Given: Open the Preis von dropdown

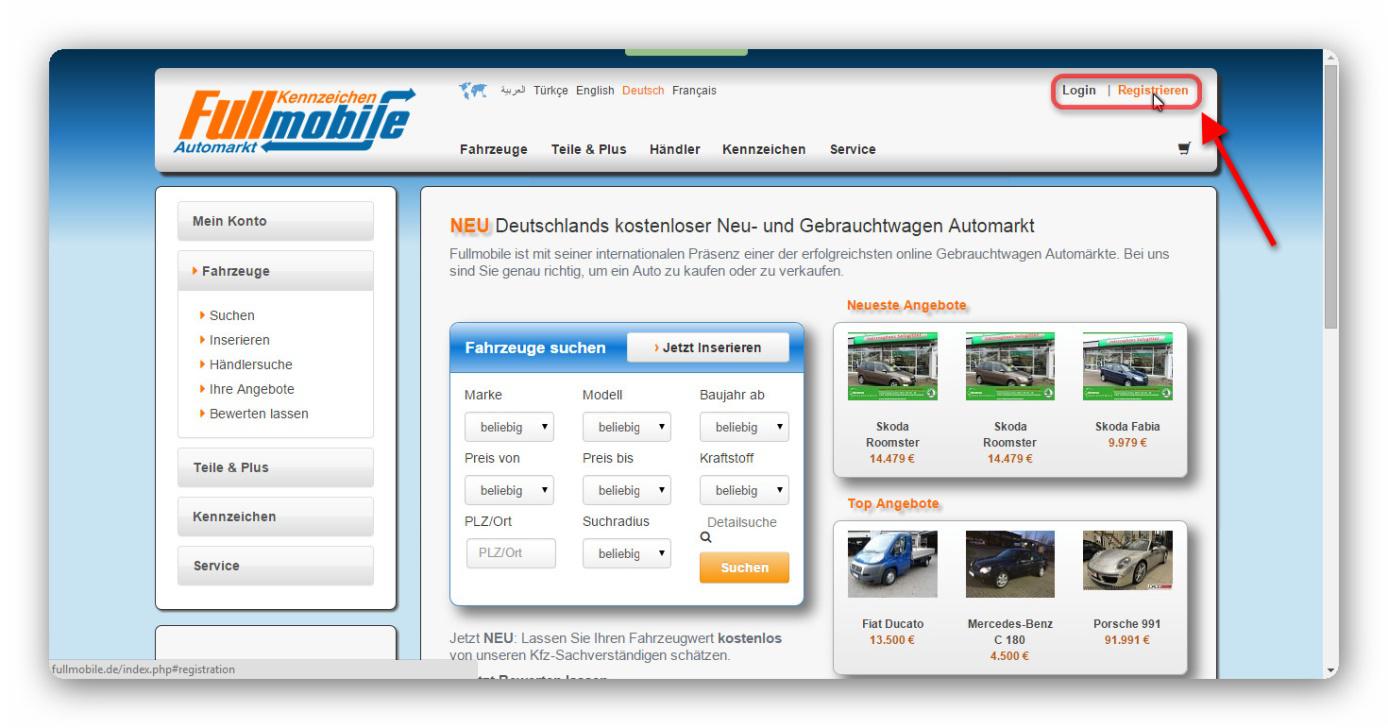Looking at the screenshot, I should (509, 491).
